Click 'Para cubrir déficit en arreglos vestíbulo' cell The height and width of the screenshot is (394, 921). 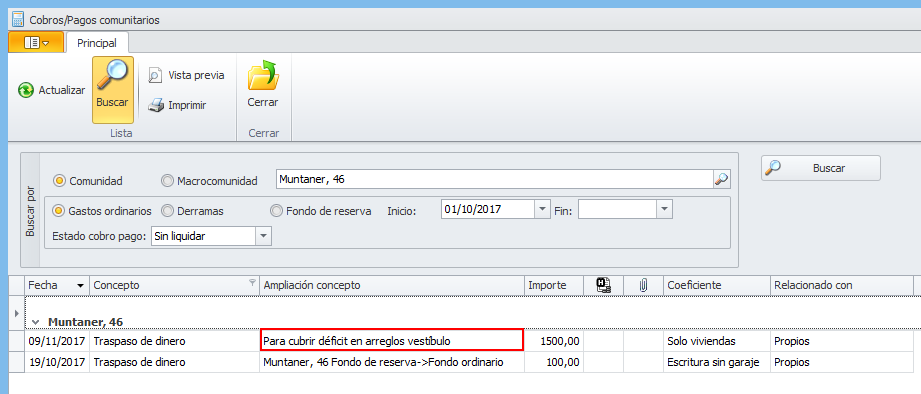click(x=392, y=341)
